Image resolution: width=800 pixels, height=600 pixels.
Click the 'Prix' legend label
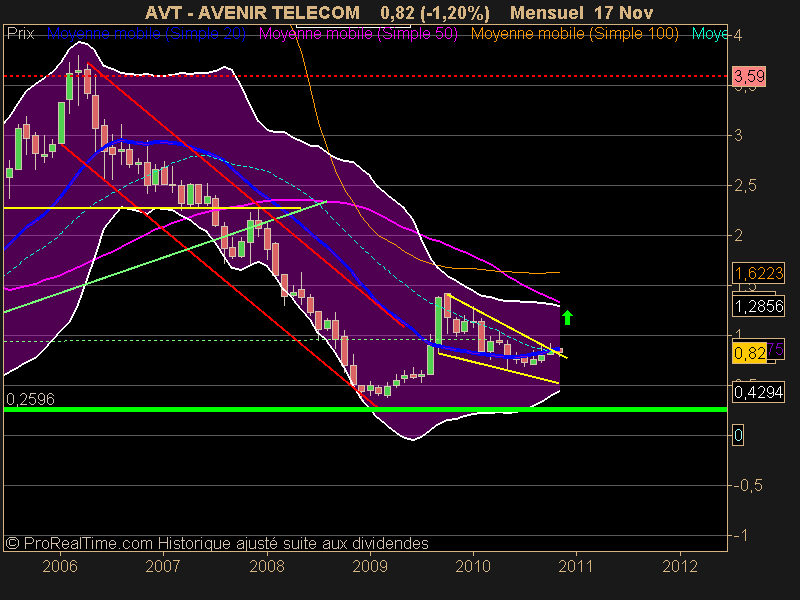click(20, 34)
